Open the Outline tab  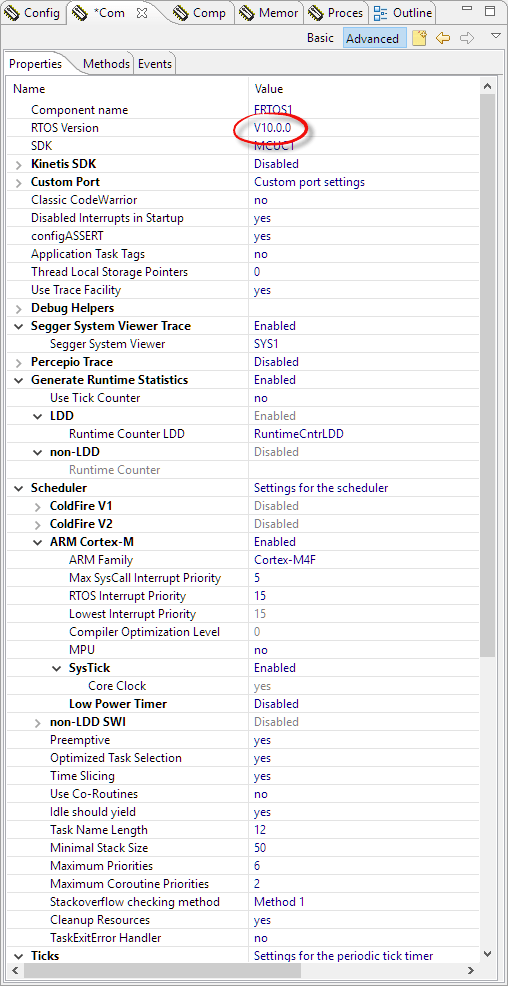pos(402,13)
